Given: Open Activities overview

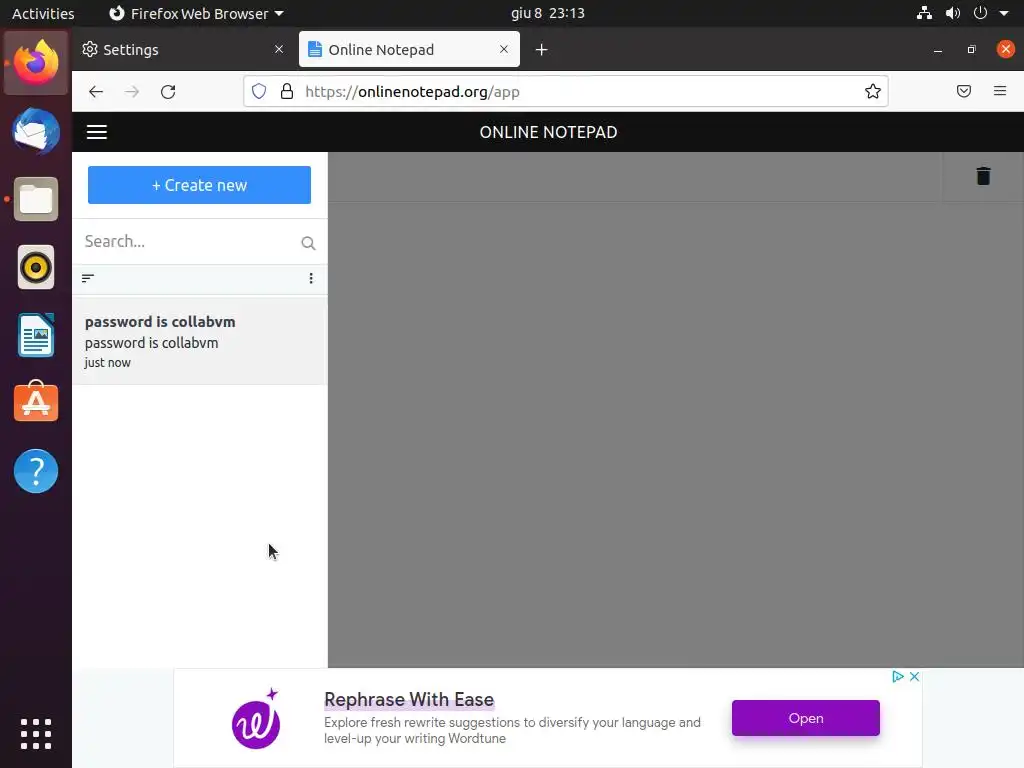Looking at the screenshot, I should pos(43,13).
